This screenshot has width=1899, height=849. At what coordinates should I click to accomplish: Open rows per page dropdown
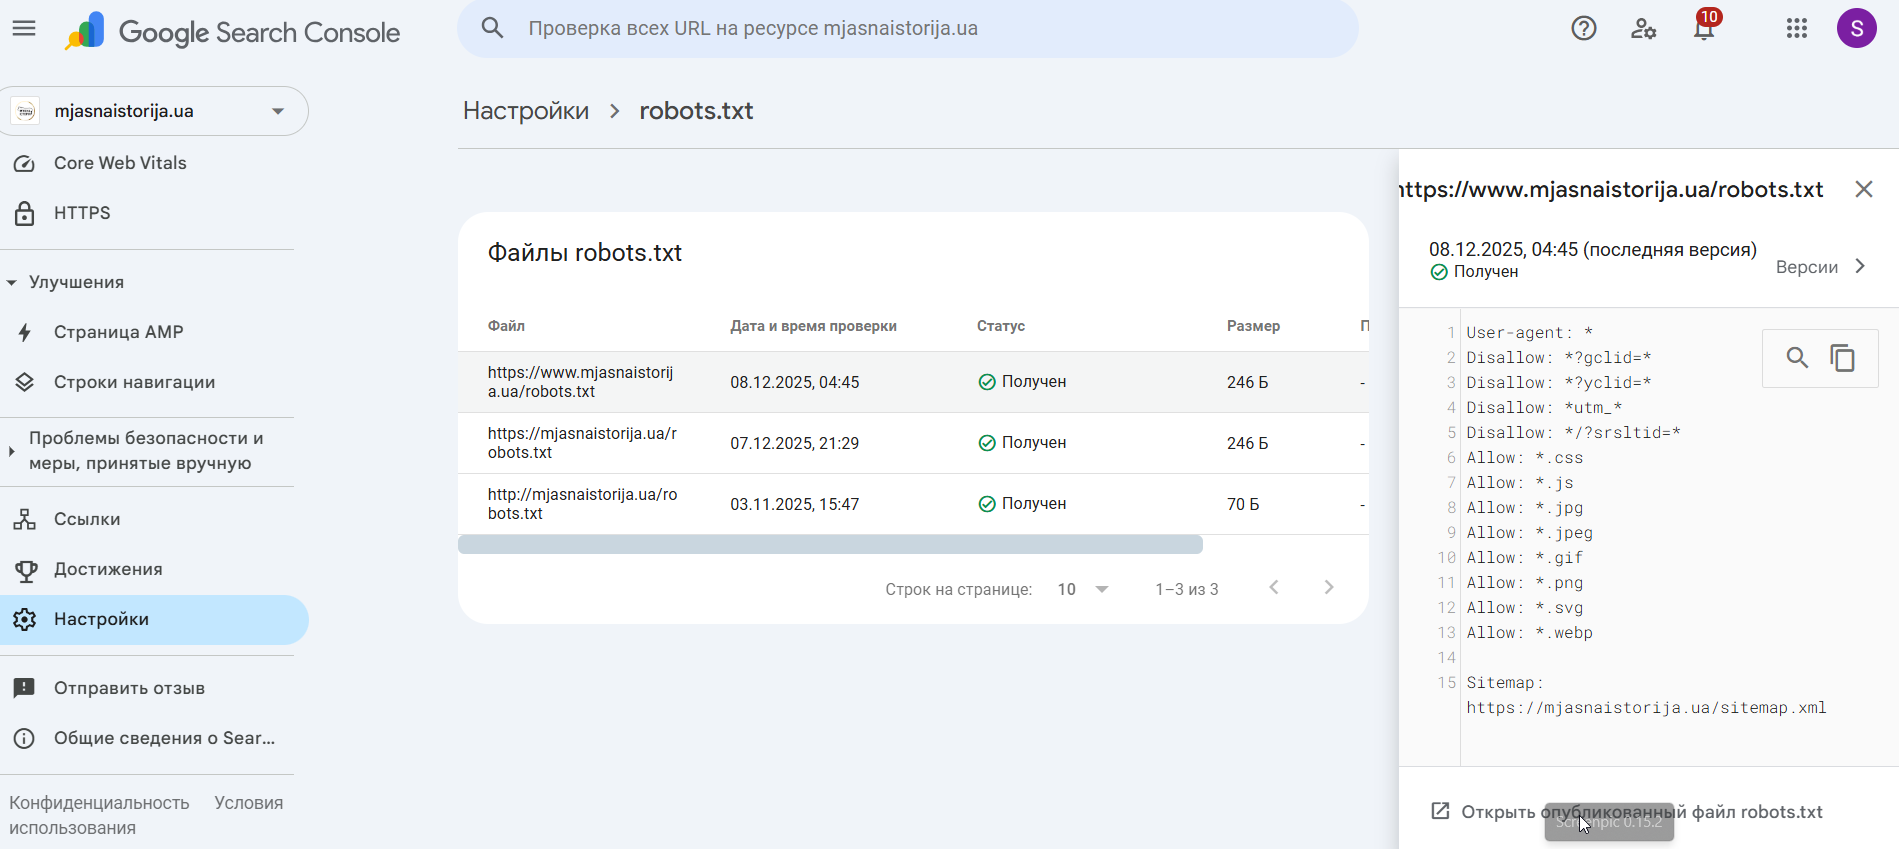point(1083,589)
